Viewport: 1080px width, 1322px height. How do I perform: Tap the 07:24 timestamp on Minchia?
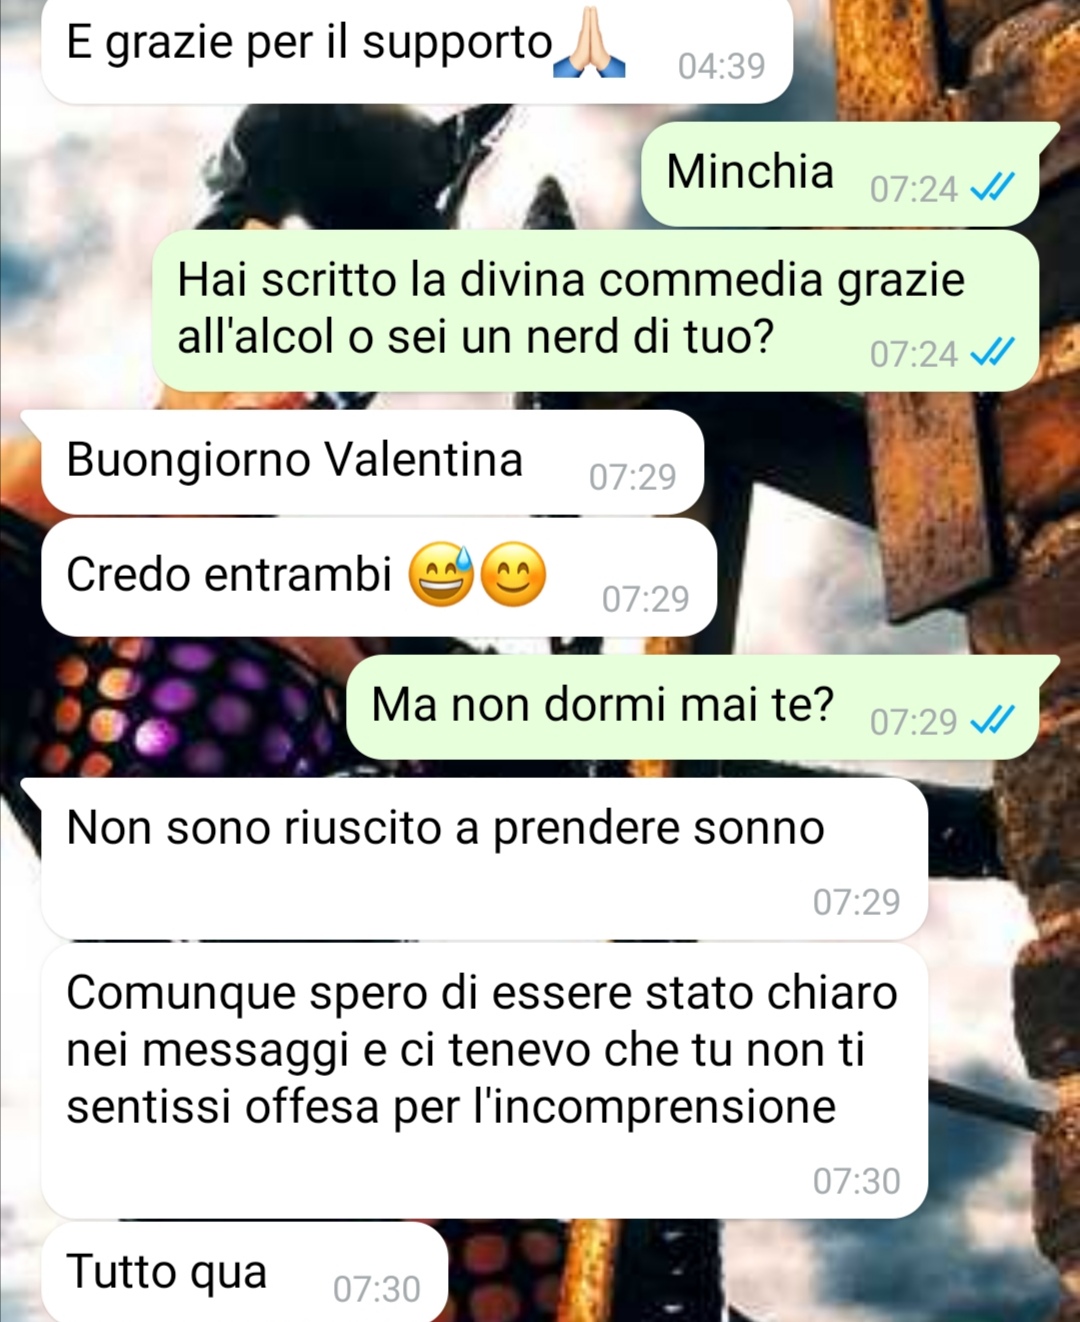pyautogui.click(x=913, y=189)
